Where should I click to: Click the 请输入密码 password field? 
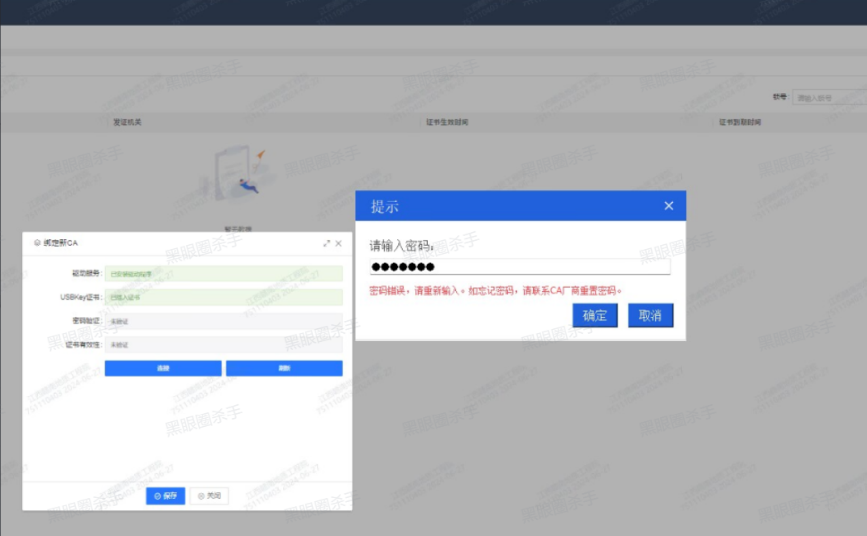point(519,267)
